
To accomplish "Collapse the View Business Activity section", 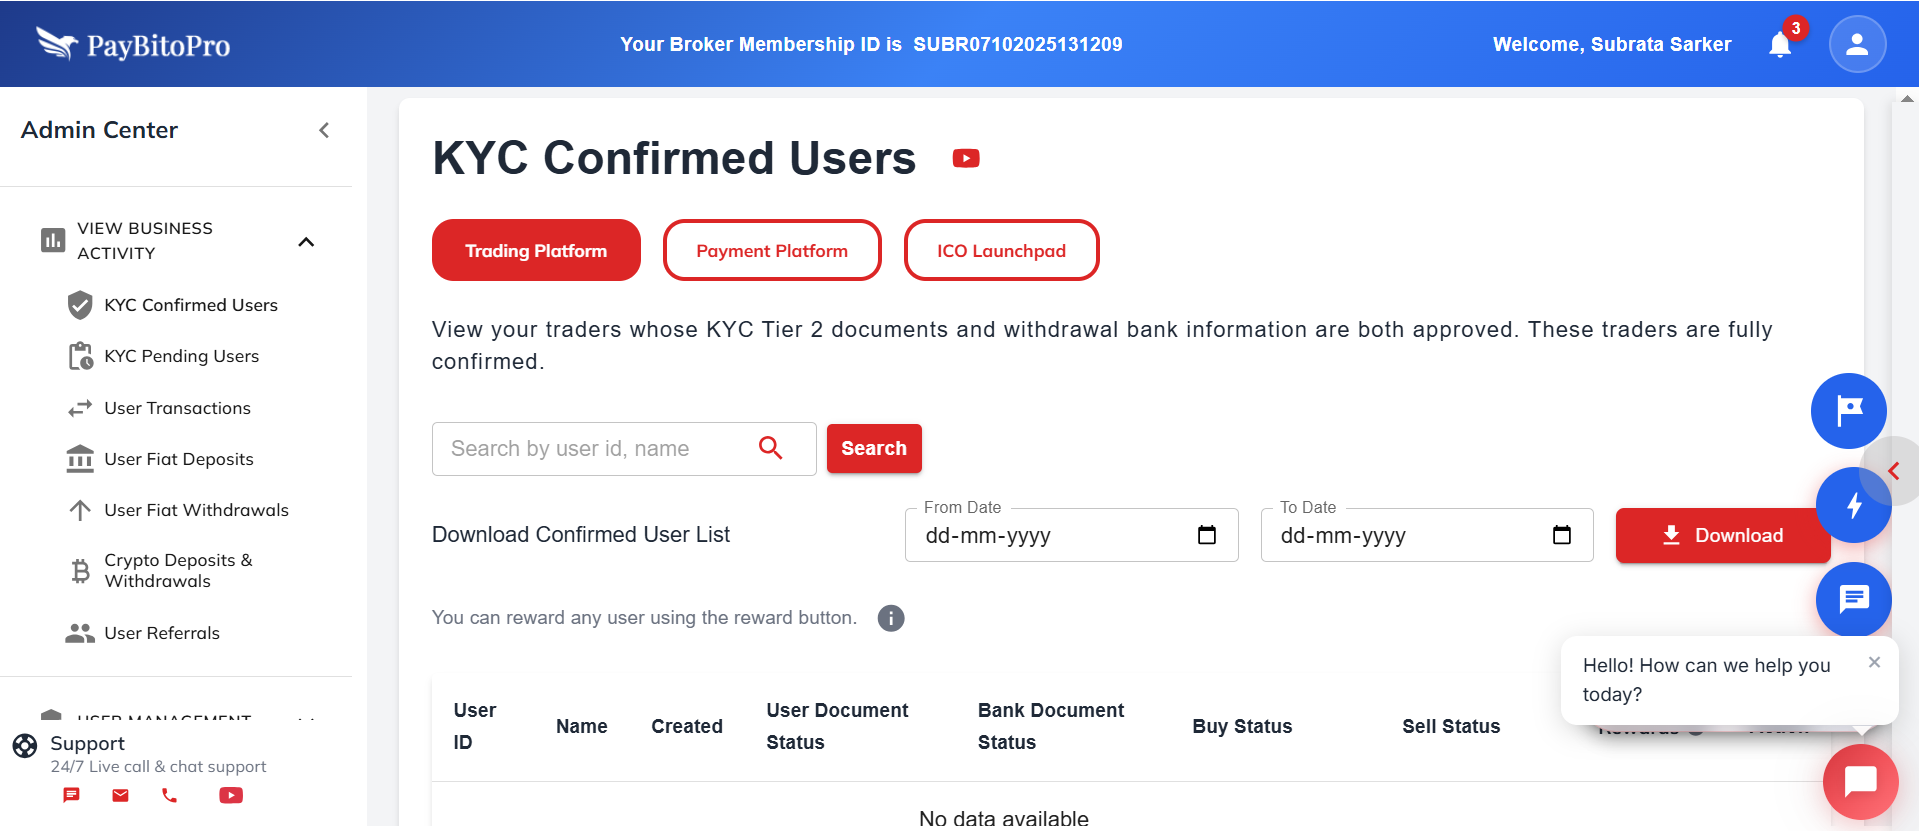I will 306,242.
